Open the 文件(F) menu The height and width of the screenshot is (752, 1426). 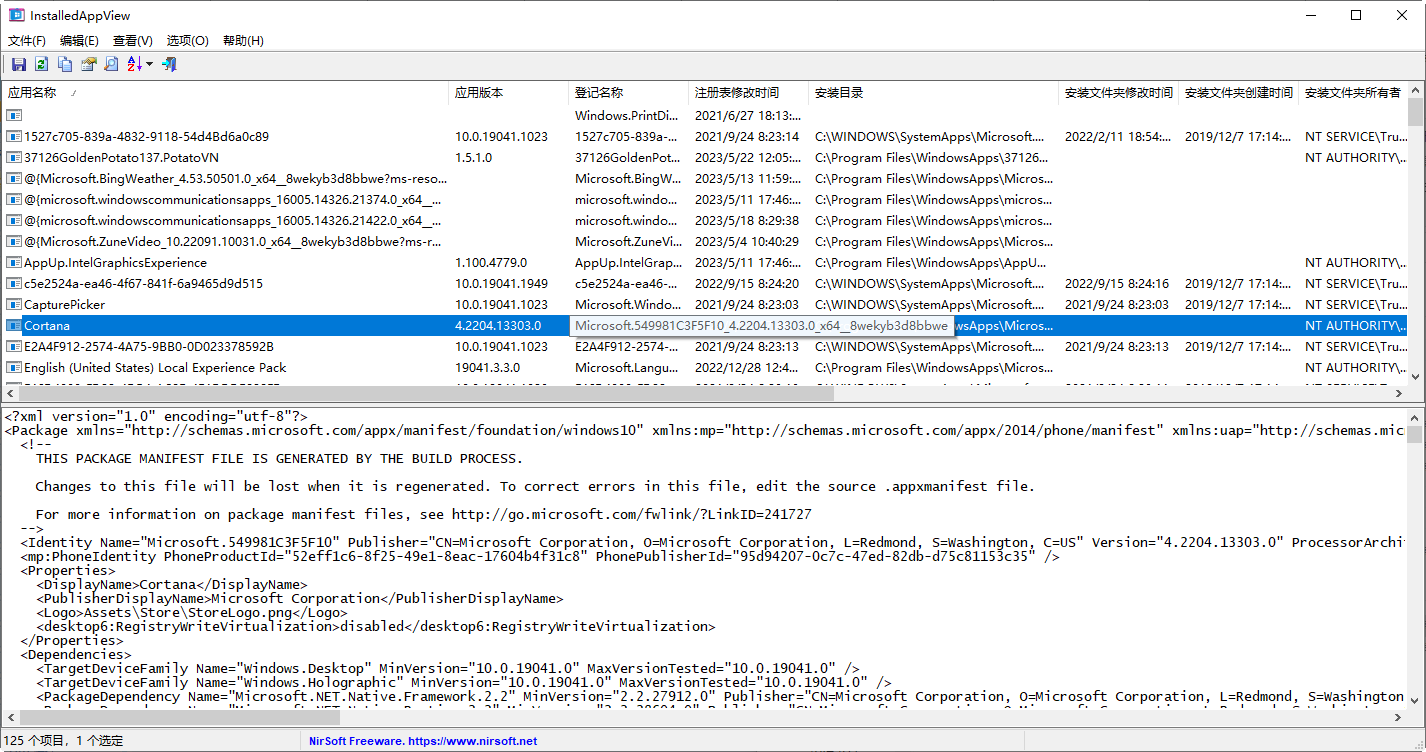(27, 41)
